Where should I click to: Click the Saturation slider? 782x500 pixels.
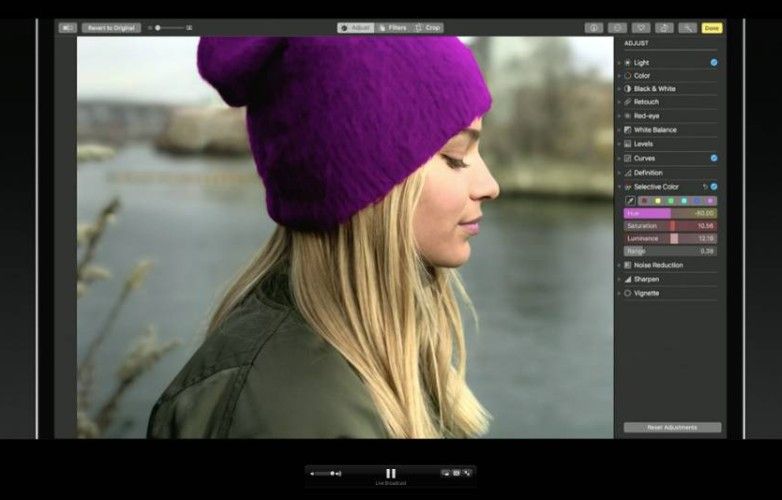click(671, 226)
